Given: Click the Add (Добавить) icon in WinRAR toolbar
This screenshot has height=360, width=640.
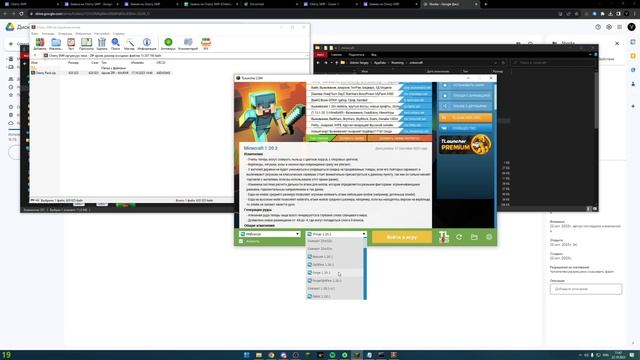Looking at the screenshot, I should tap(40, 44).
